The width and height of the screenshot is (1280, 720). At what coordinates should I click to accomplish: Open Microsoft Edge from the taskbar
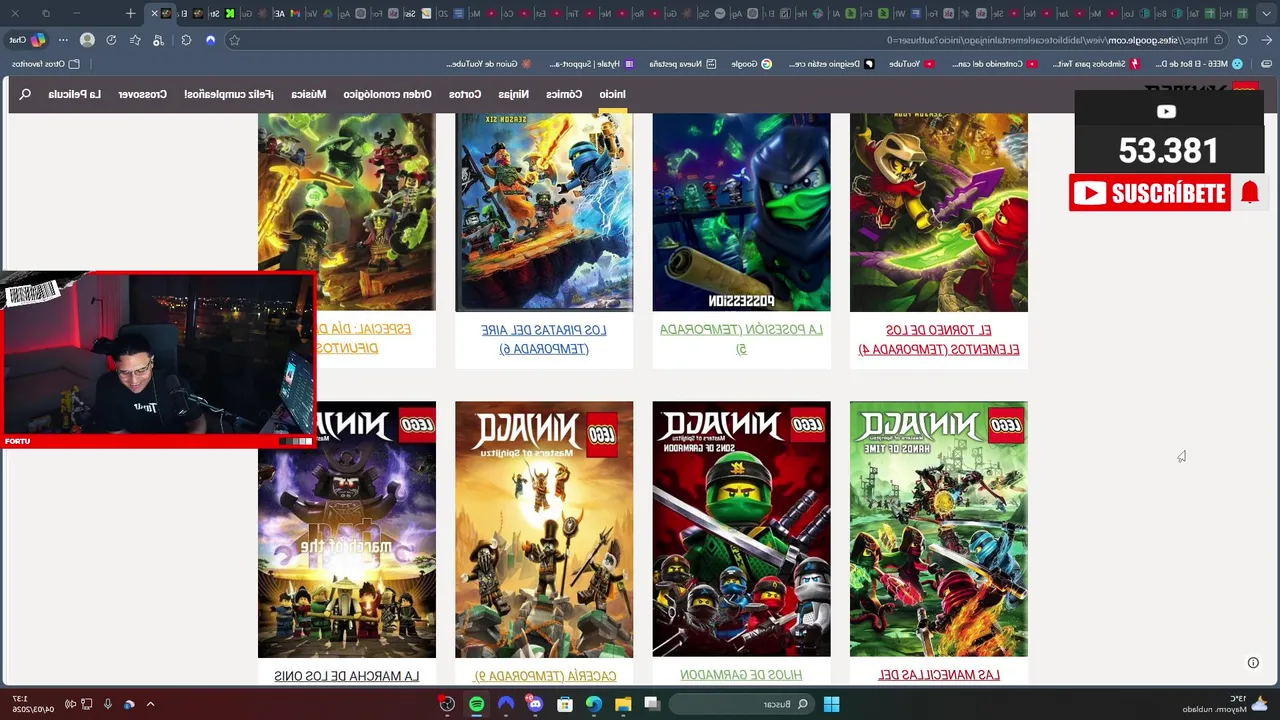(x=594, y=704)
